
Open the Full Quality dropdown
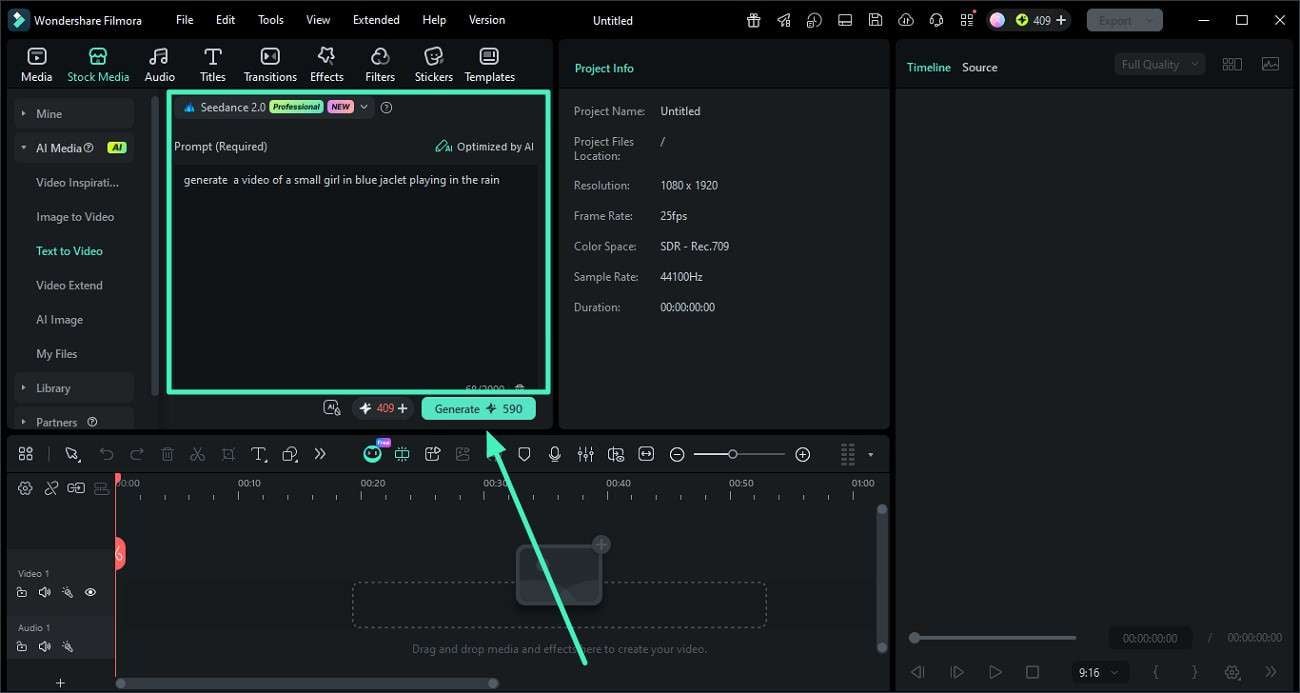1159,64
